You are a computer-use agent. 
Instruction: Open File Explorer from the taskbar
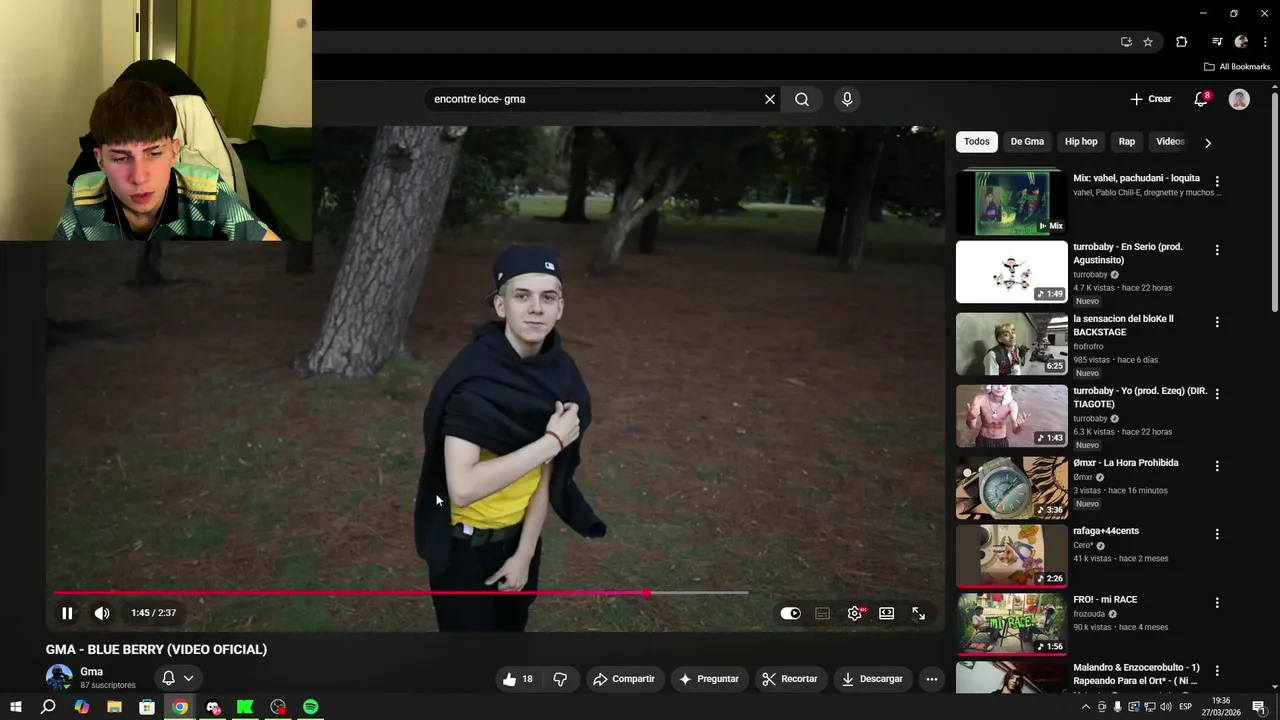[x=114, y=707]
